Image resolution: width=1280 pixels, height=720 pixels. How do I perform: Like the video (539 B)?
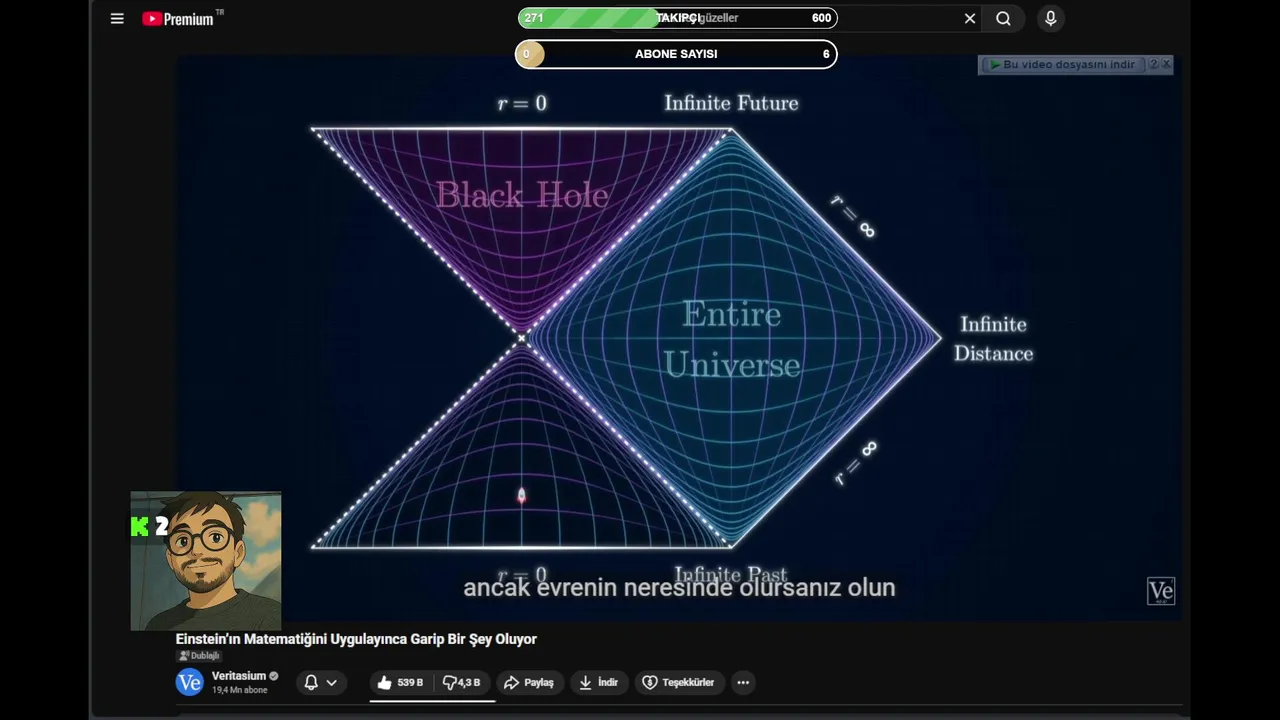(400, 682)
